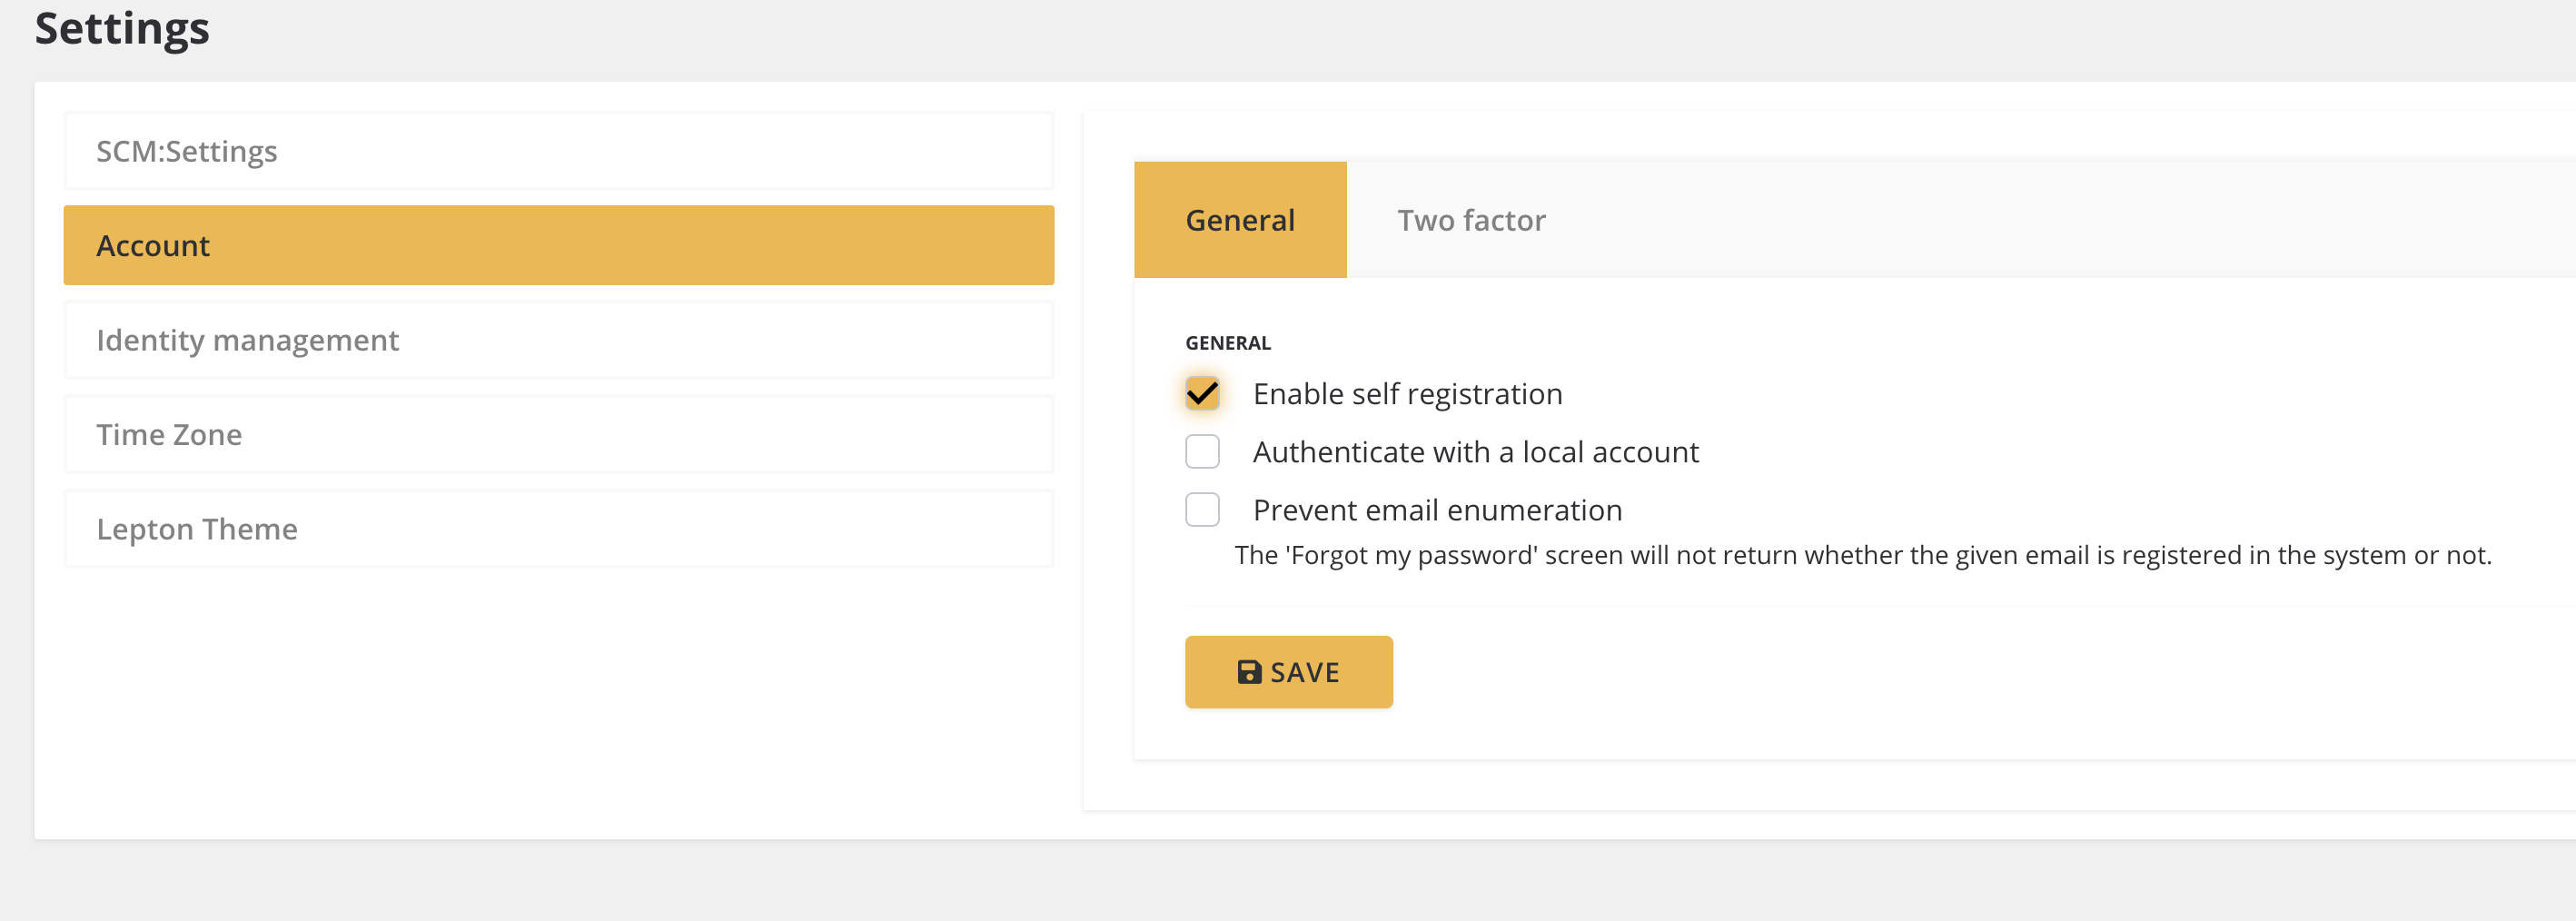Disable the Enable self registration checkbox
This screenshot has width=2576, height=921.
click(1202, 394)
